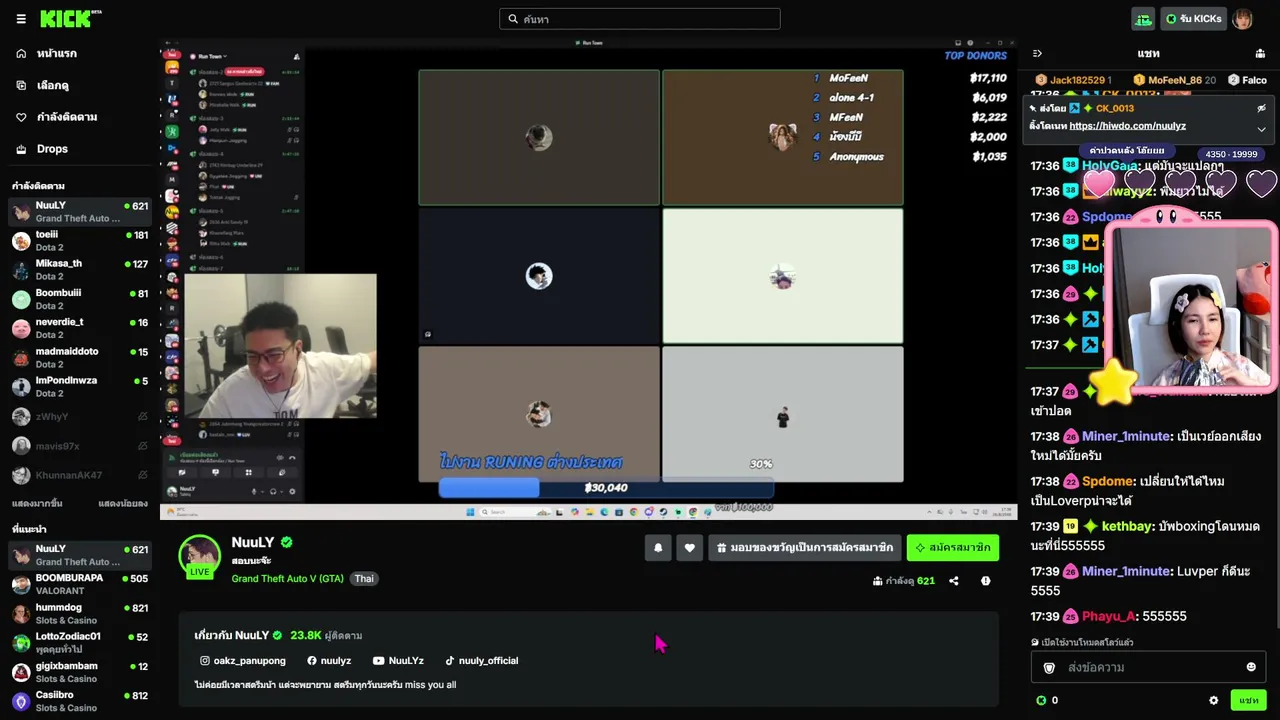The image size is (1280, 720).
Task: Select offline channel zWhyY
Action: point(80,416)
